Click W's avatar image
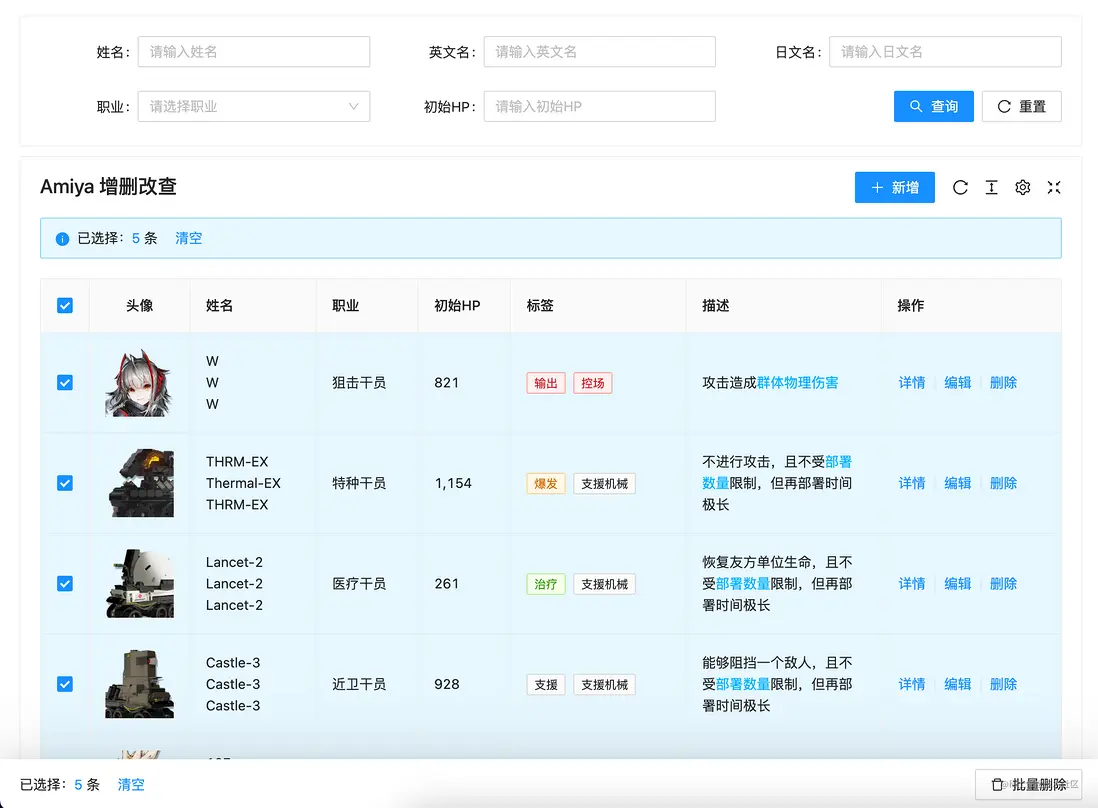Viewport: 1098px width, 808px height. point(139,383)
